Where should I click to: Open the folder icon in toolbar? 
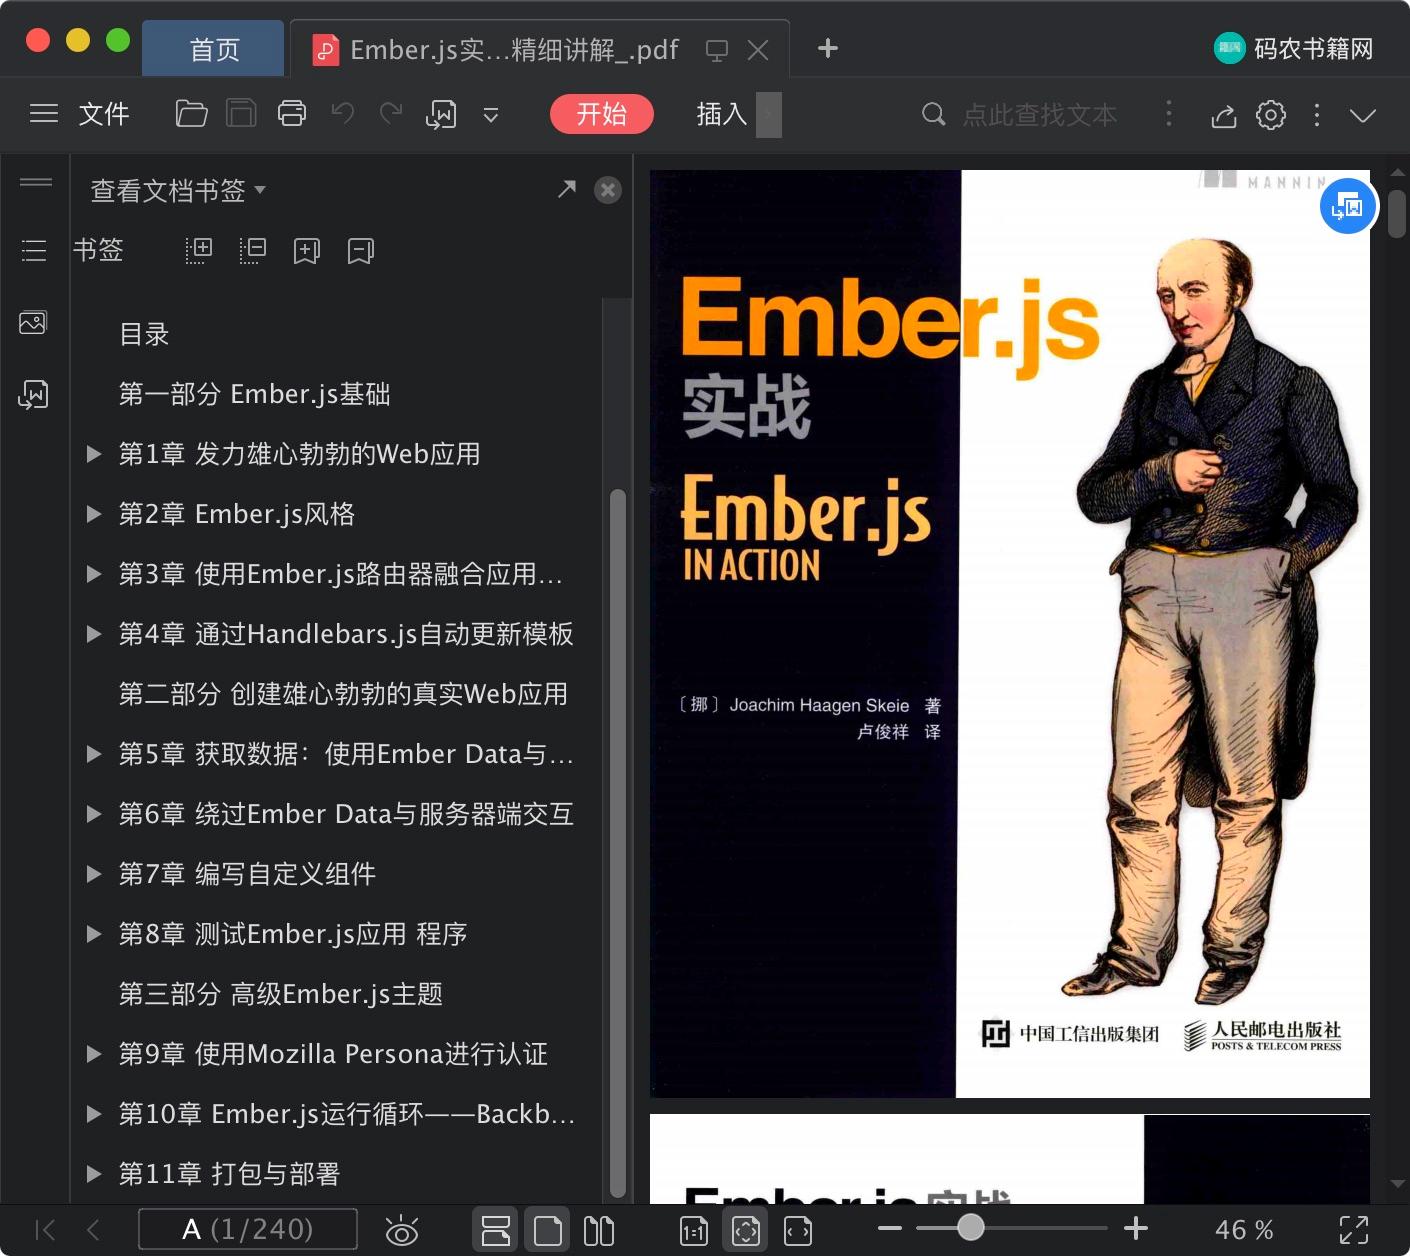click(x=191, y=114)
